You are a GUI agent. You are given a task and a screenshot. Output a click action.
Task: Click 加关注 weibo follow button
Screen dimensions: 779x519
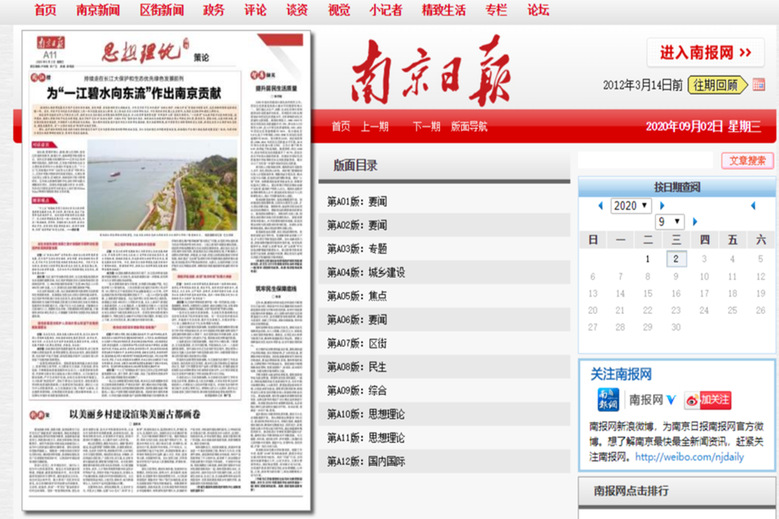(708, 400)
